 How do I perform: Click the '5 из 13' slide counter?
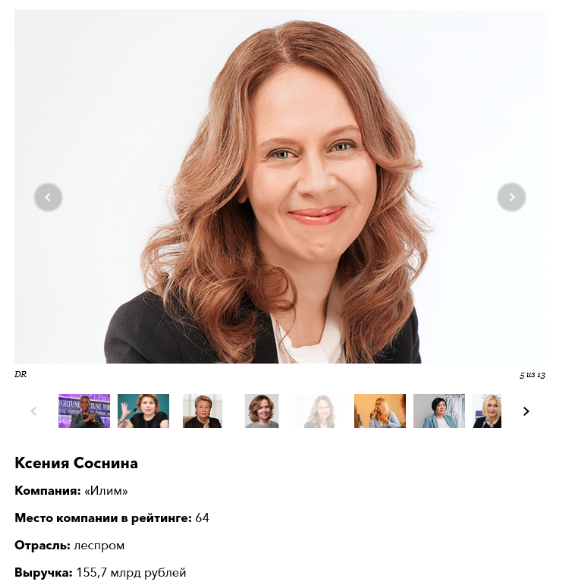click(x=532, y=375)
